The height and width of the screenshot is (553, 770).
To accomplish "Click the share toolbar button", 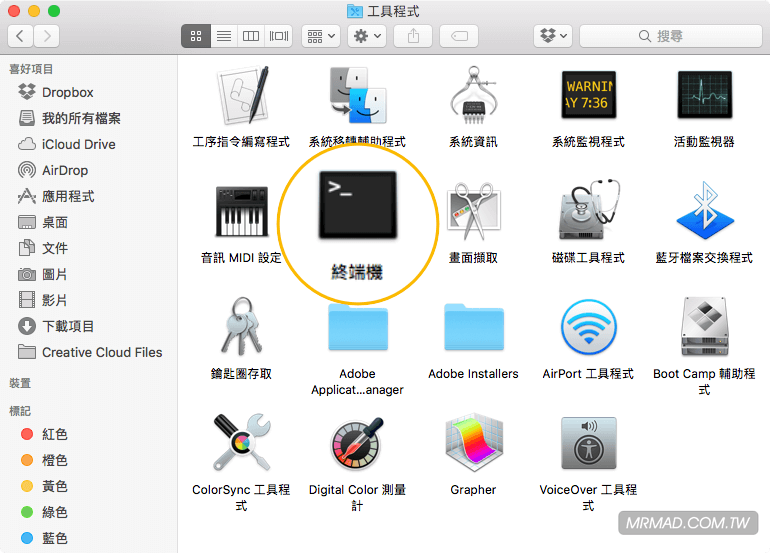I will 413,36.
